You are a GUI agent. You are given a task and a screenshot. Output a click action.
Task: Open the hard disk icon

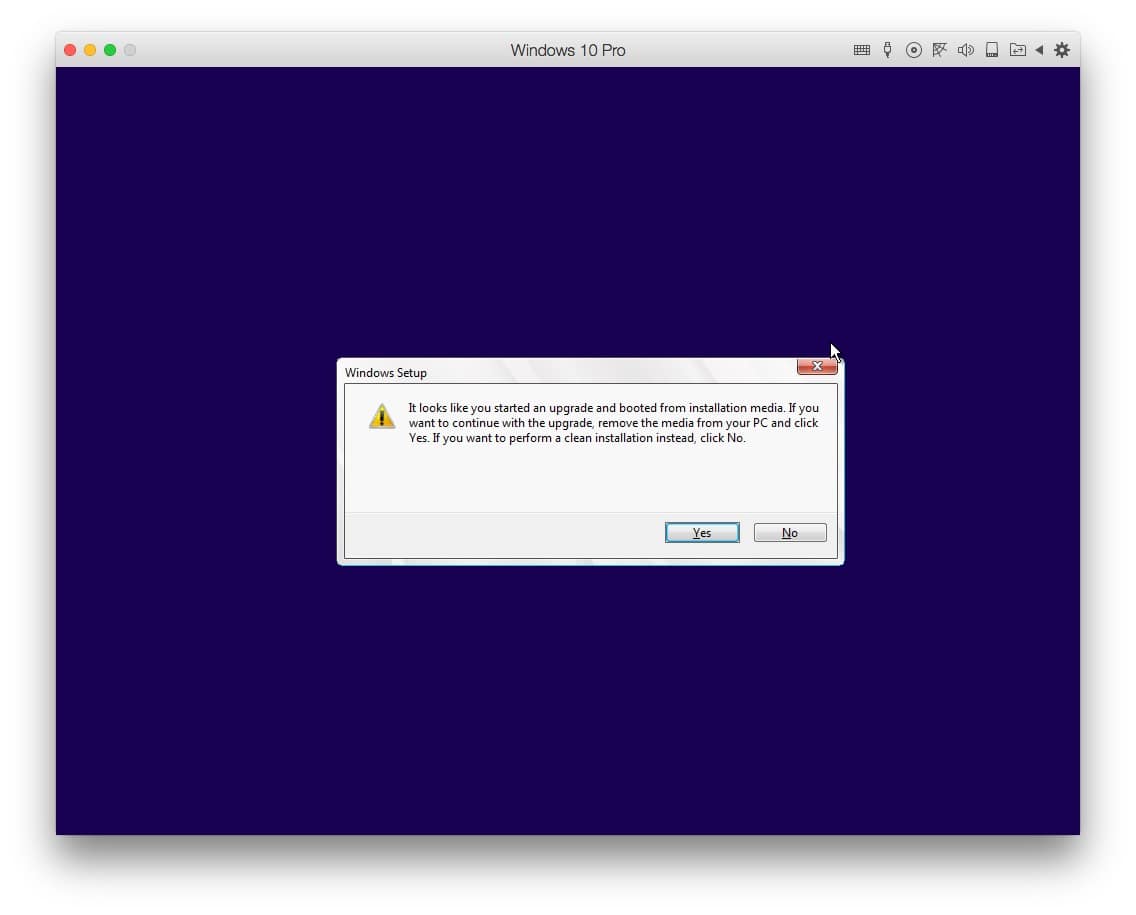click(991, 50)
